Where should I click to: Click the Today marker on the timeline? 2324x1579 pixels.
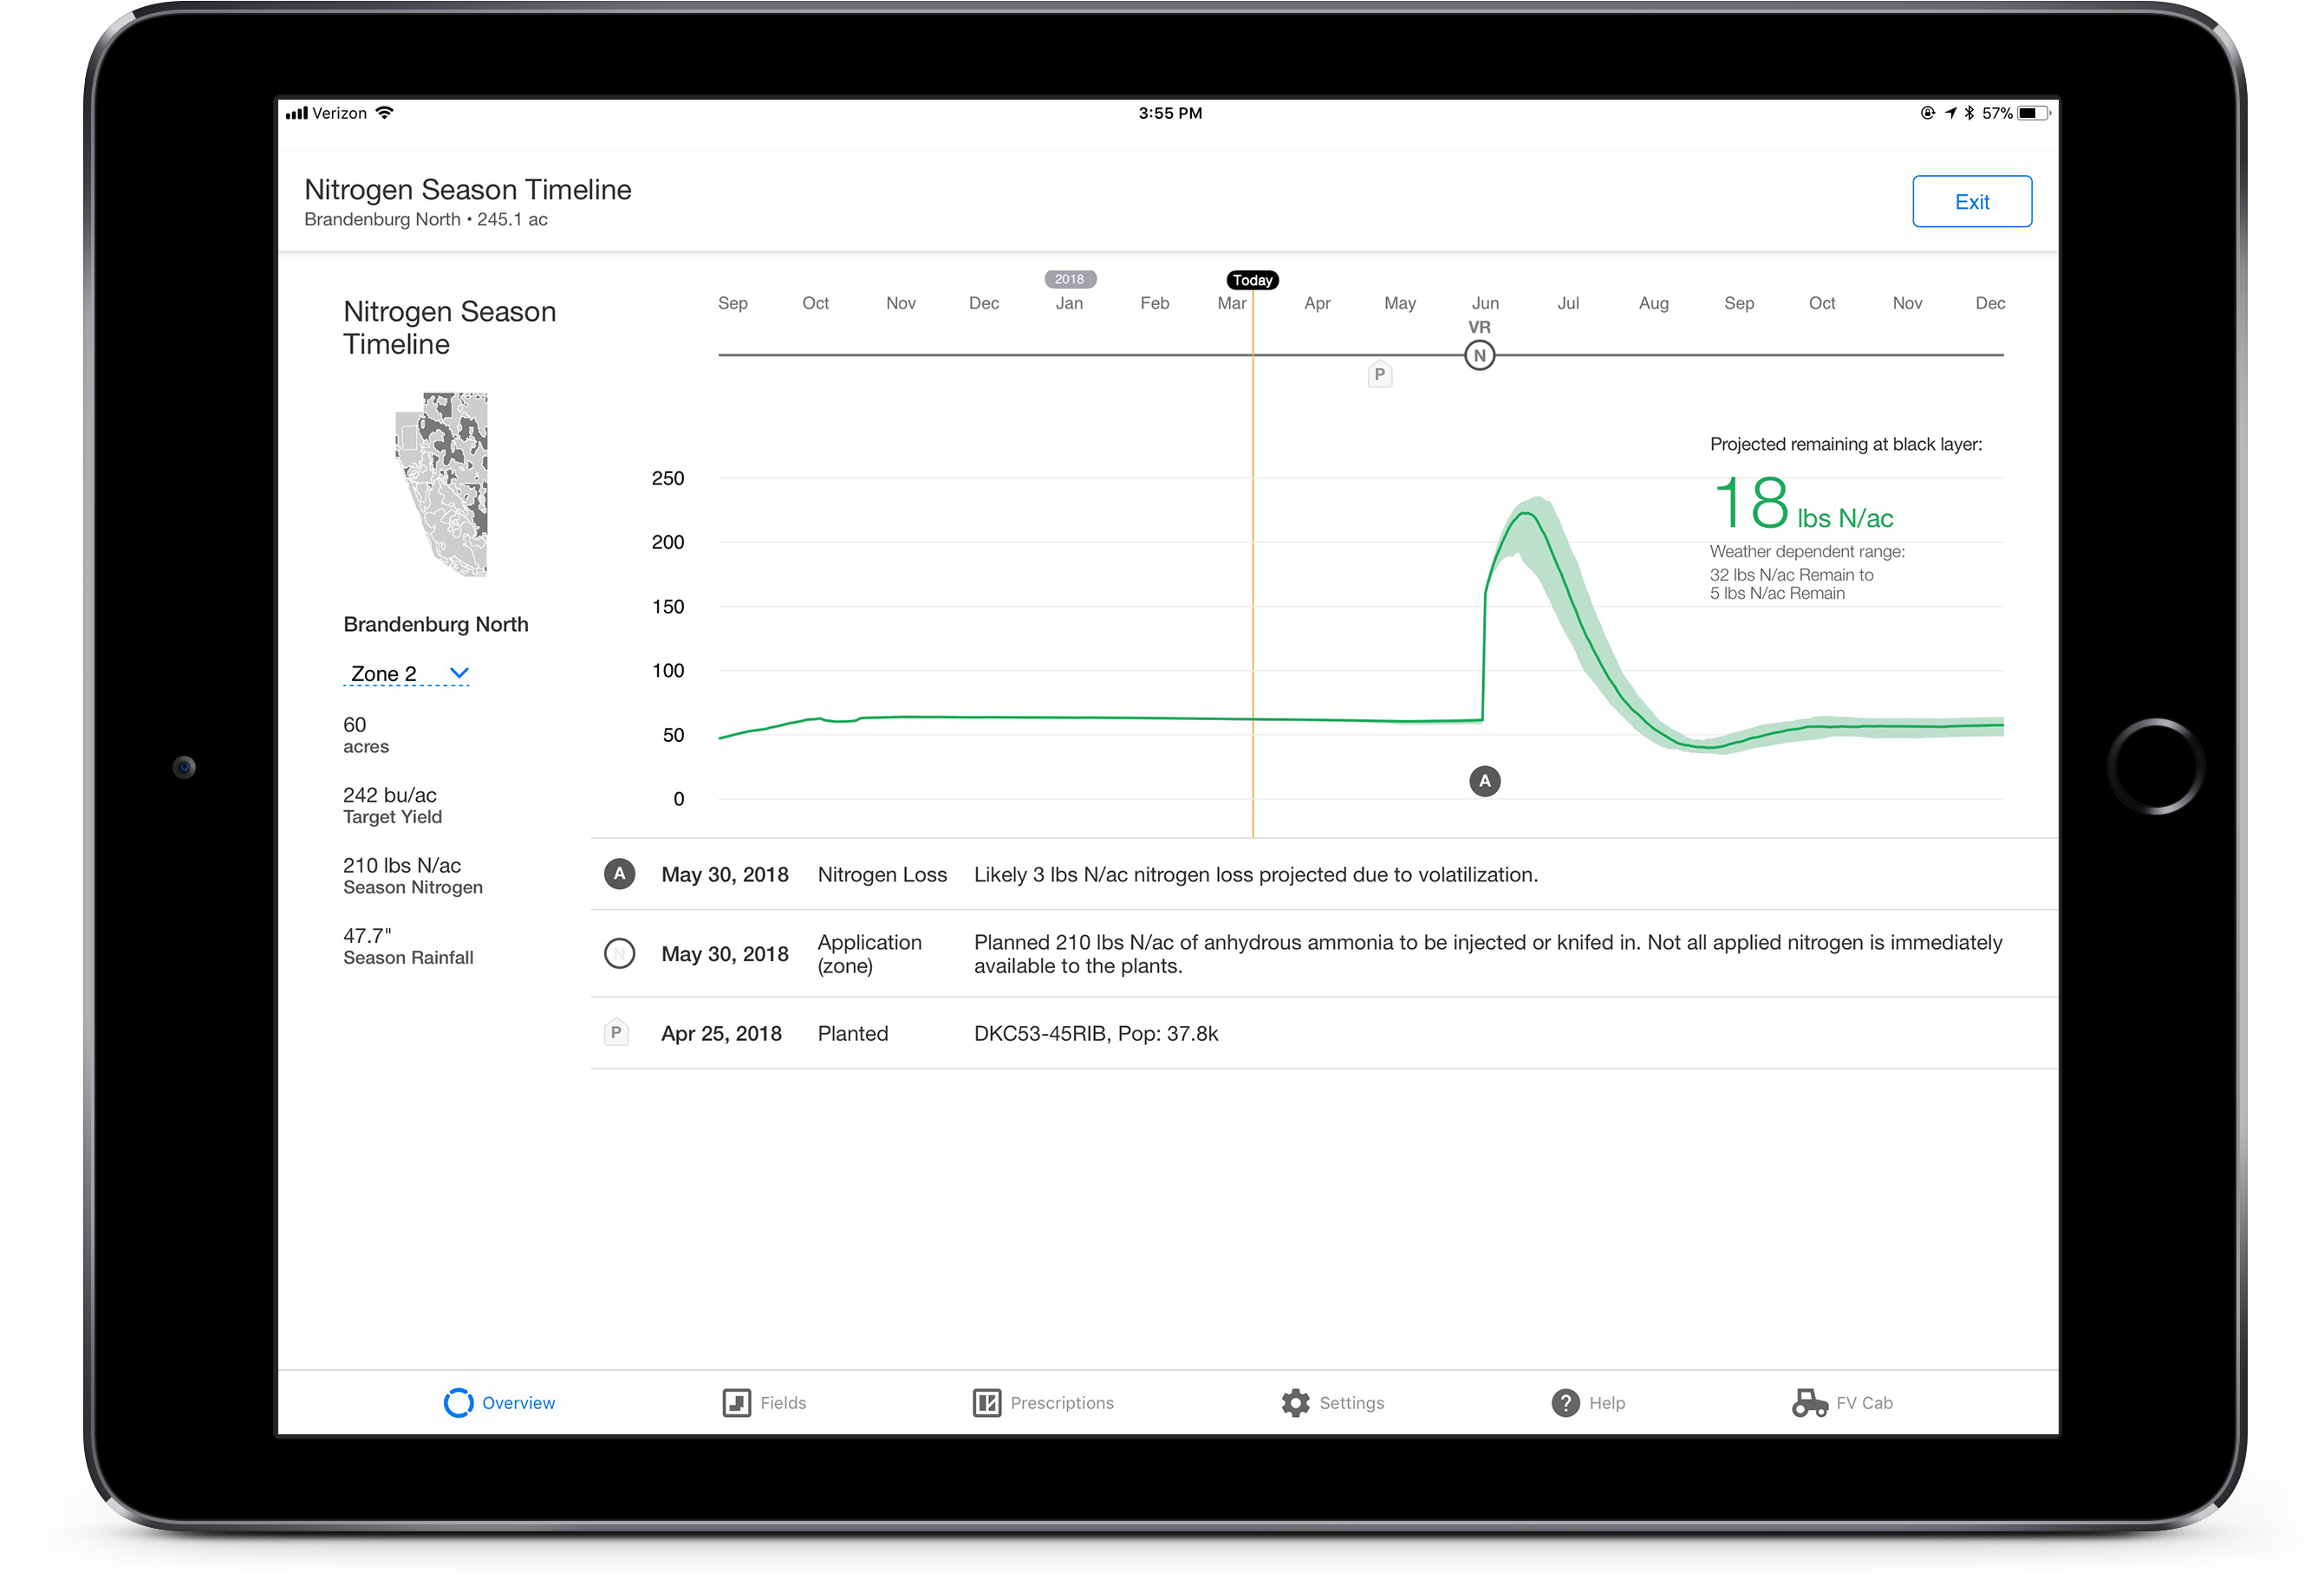click(x=1251, y=278)
